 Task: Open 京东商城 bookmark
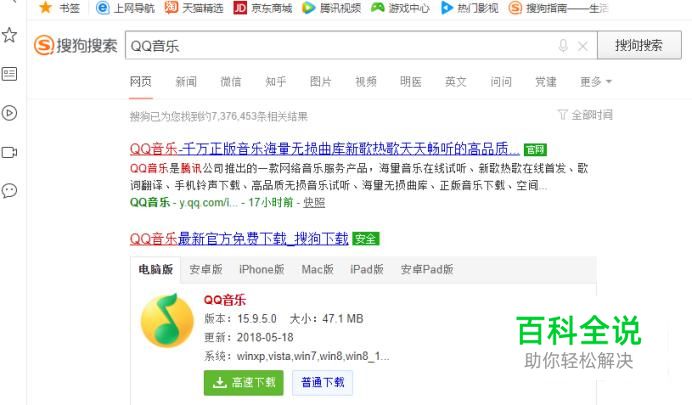click(x=263, y=8)
